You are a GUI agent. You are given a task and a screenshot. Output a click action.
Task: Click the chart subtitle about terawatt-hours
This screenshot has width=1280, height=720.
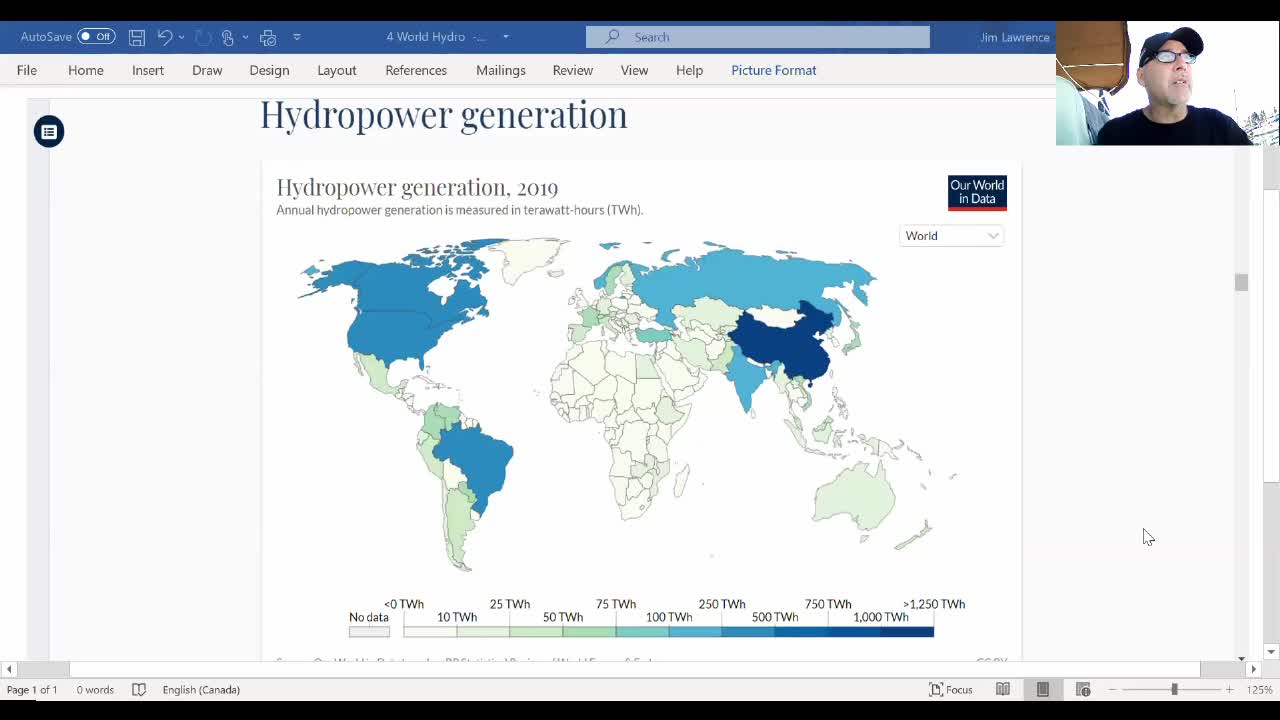tap(460, 210)
